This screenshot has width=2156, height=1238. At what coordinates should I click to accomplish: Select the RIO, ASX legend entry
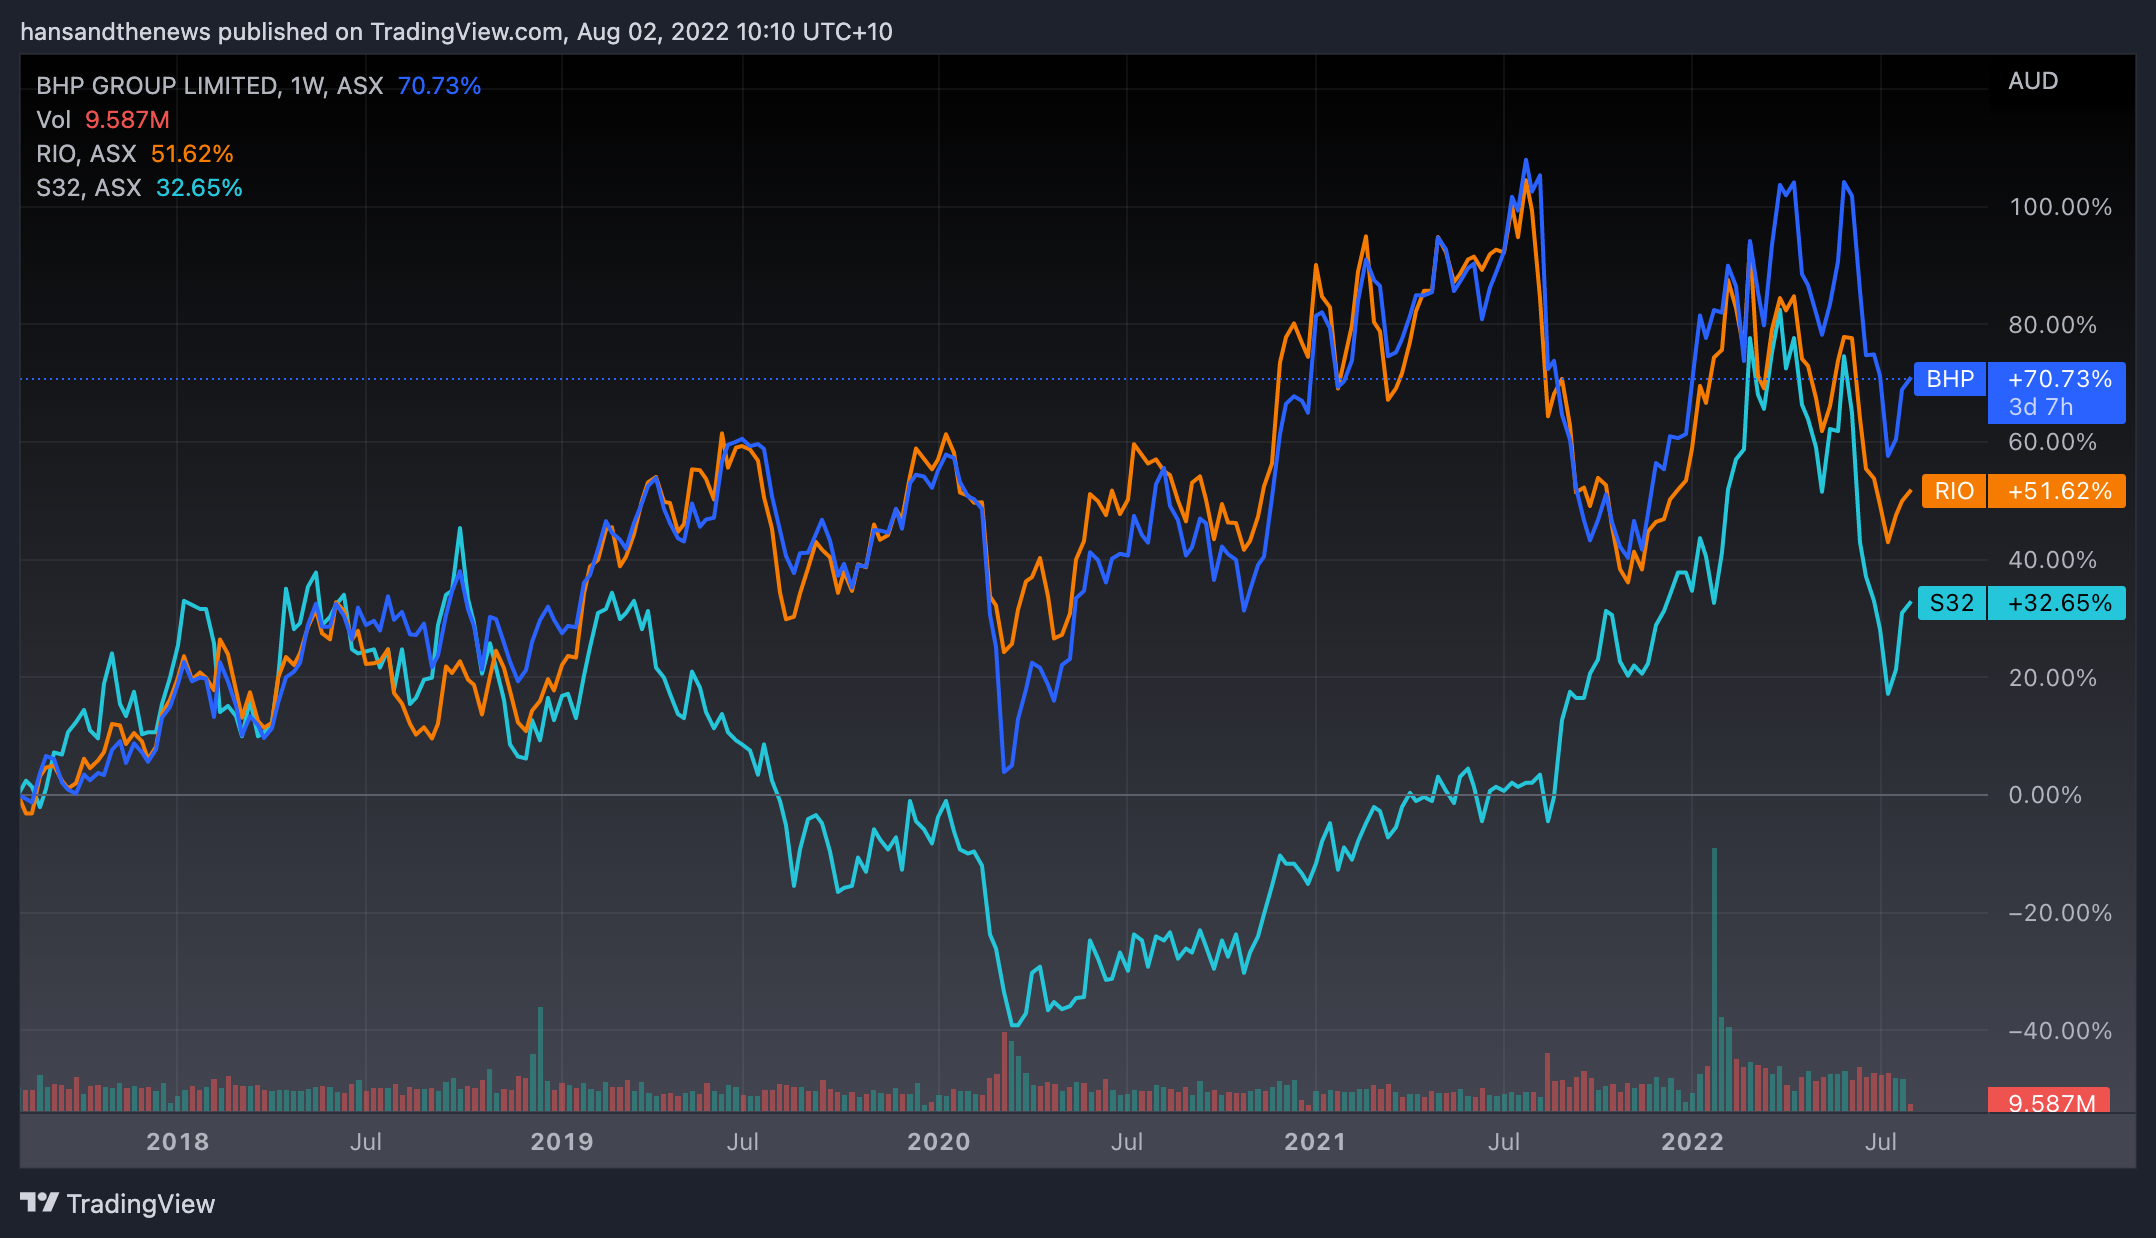coord(86,154)
